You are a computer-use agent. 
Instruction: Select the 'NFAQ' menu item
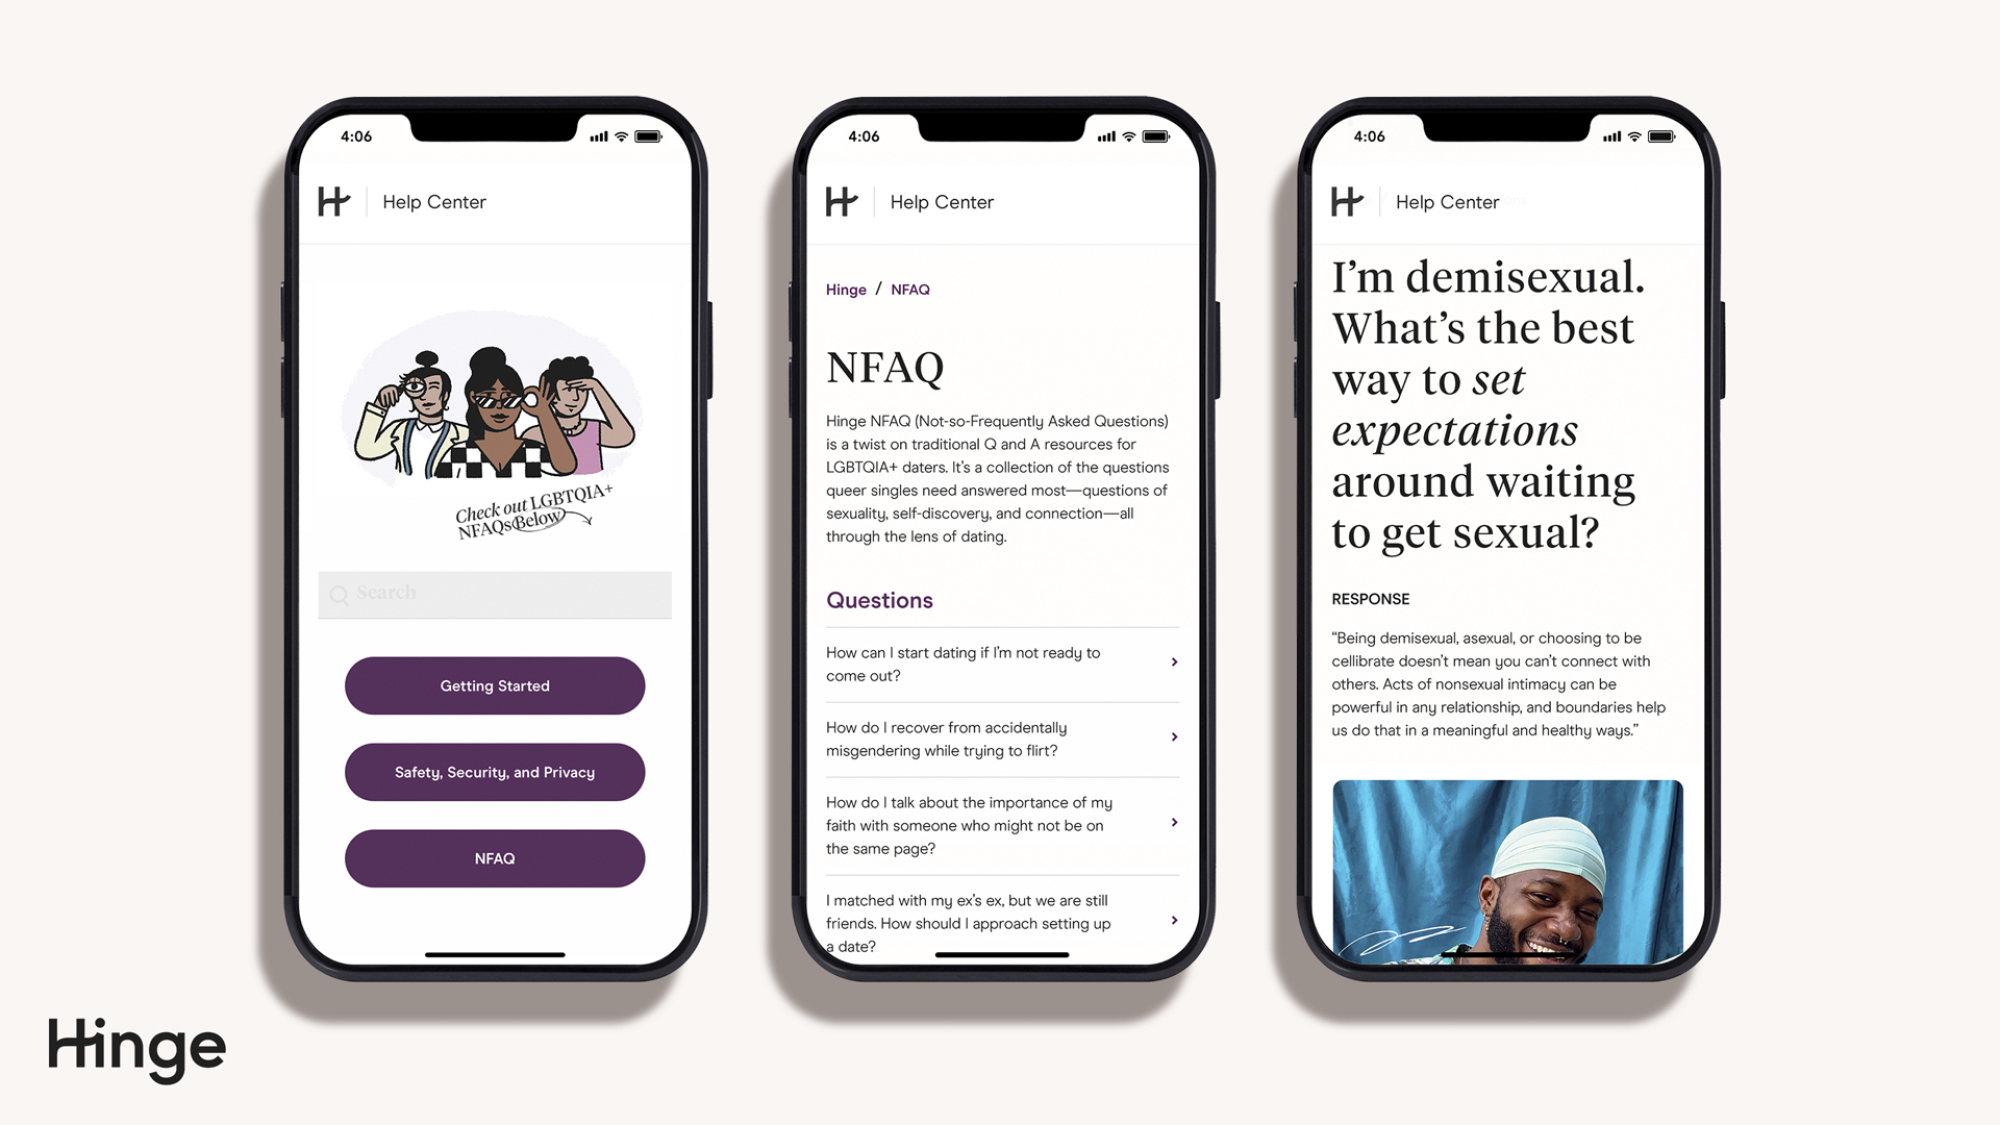[x=493, y=857]
